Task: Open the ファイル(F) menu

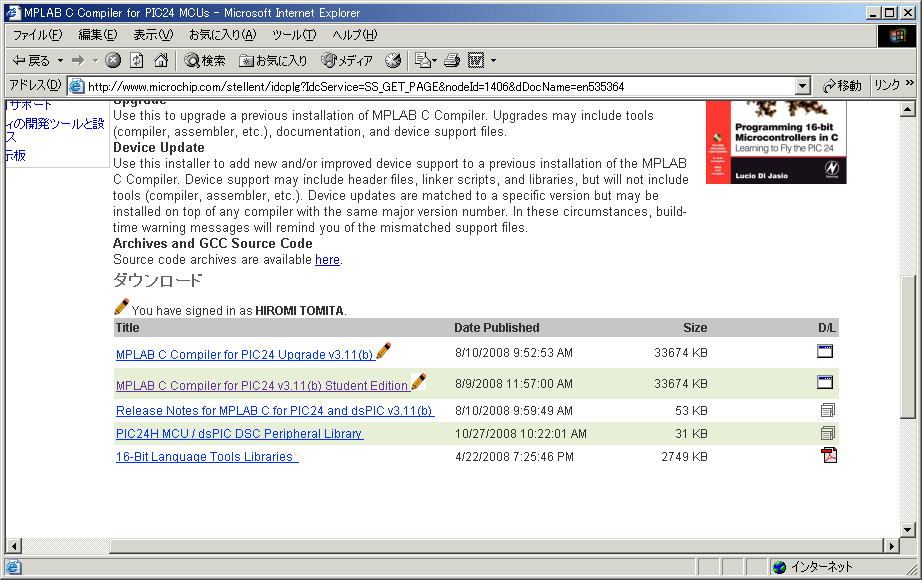Action: [38, 35]
